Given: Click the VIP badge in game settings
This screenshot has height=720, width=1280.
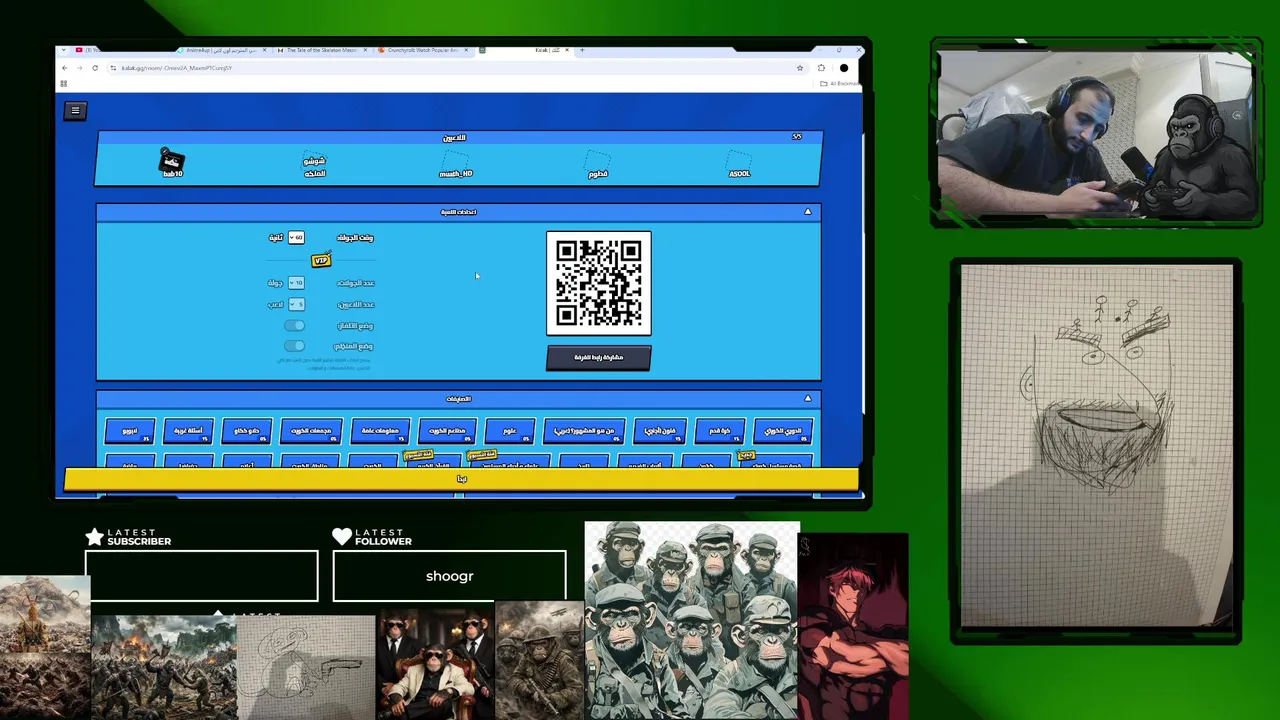Looking at the screenshot, I should 321,260.
